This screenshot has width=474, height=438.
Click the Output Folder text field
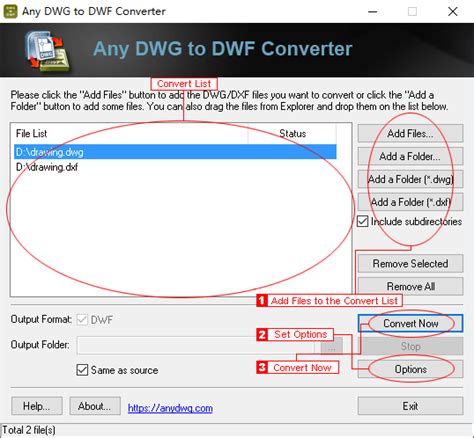pyautogui.click(x=197, y=345)
